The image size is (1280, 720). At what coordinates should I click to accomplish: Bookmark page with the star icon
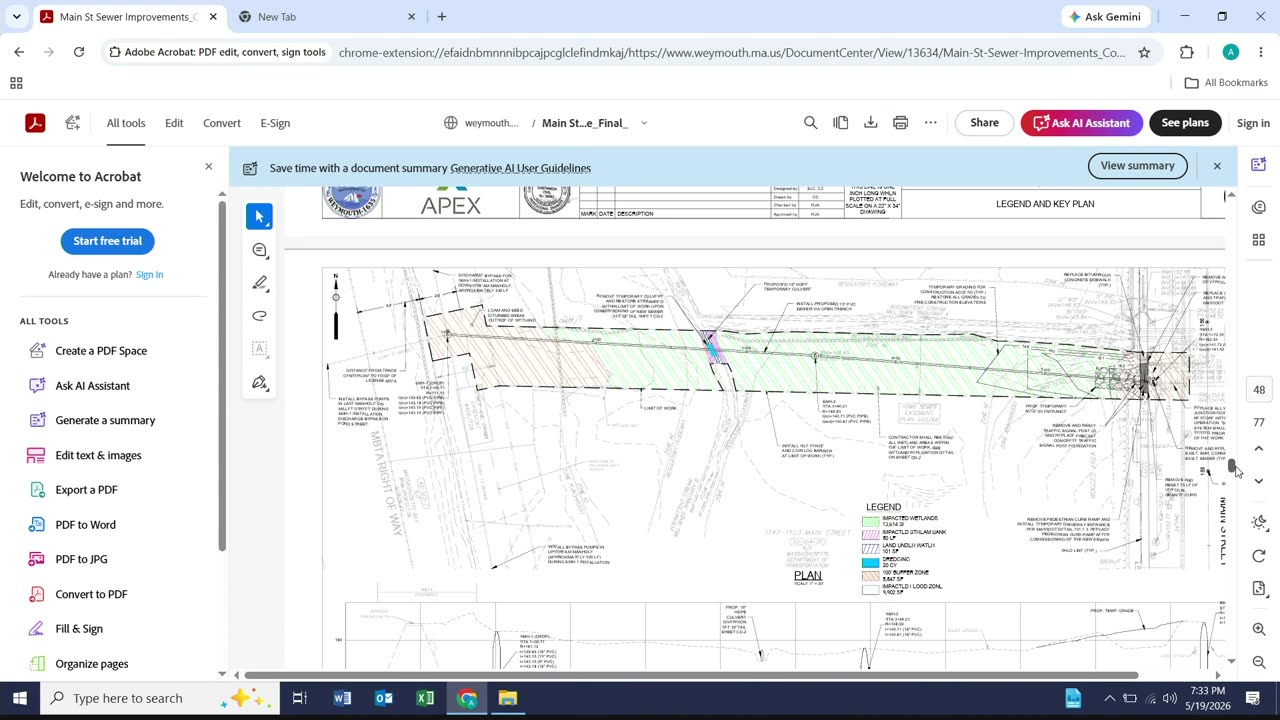[1144, 52]
